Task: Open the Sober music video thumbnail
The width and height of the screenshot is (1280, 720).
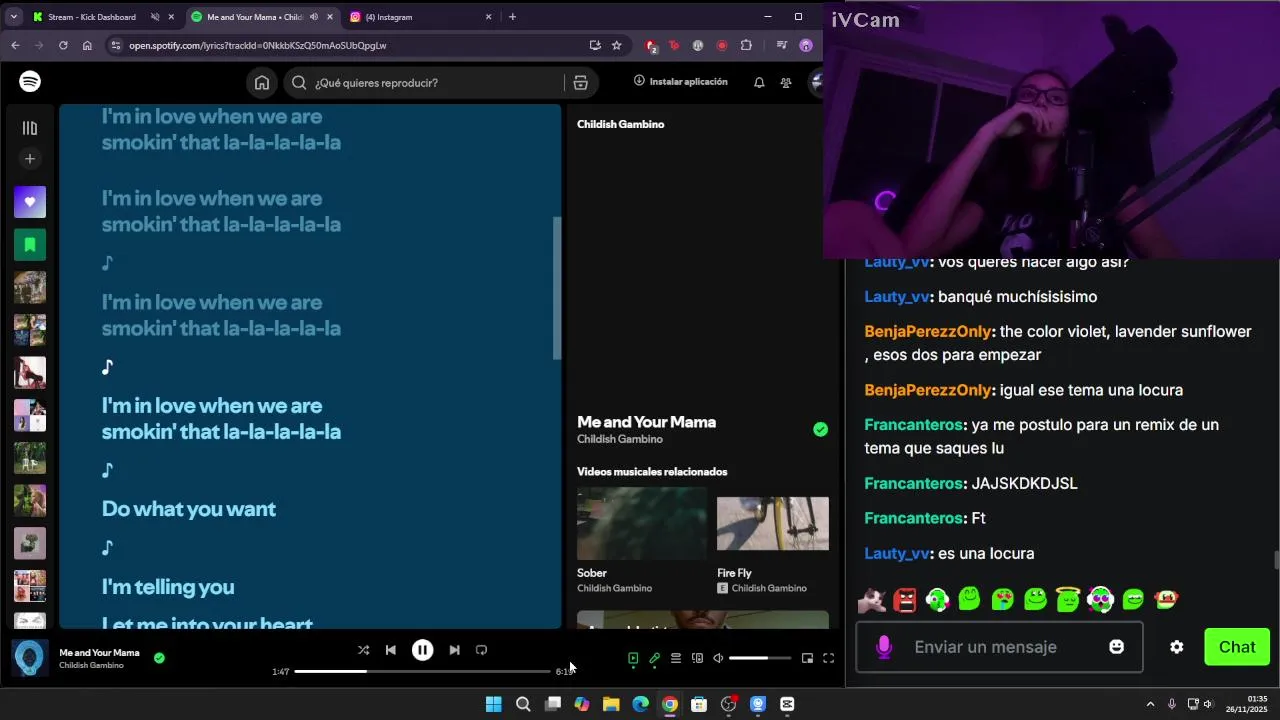Action: (x=642, y=524)
